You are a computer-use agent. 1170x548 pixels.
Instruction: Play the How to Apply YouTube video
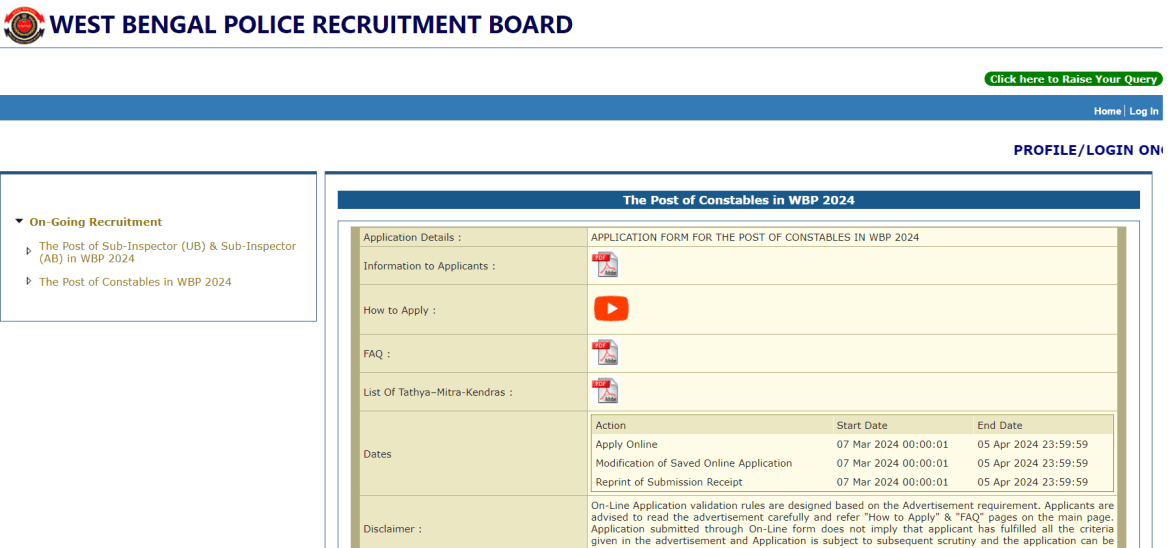point(611,309)
